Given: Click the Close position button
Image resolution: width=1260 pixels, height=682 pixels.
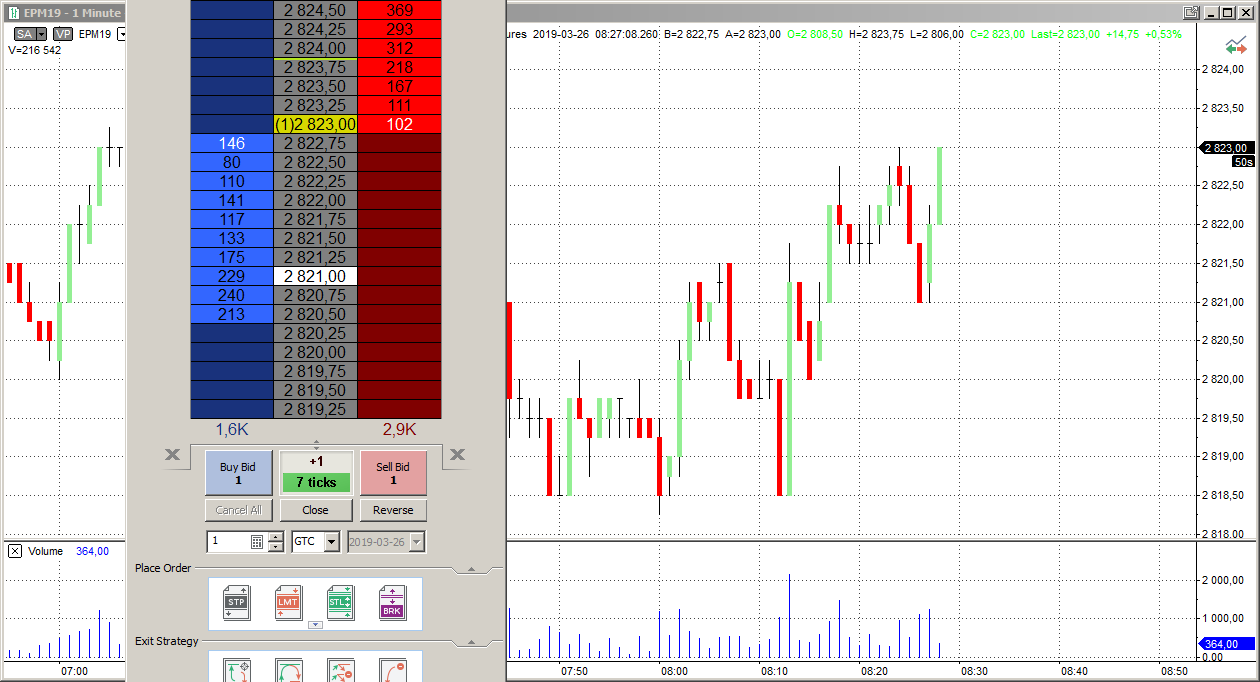Looking at the screenshot, I should pyautogui.click(x=315, y=510).
